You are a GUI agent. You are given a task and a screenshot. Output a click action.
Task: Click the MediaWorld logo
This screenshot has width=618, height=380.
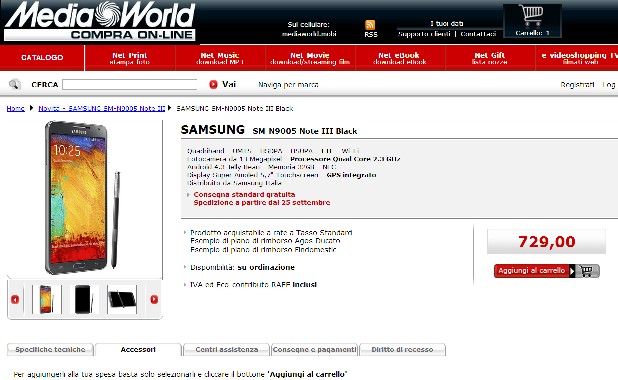(x=100, y=21)
